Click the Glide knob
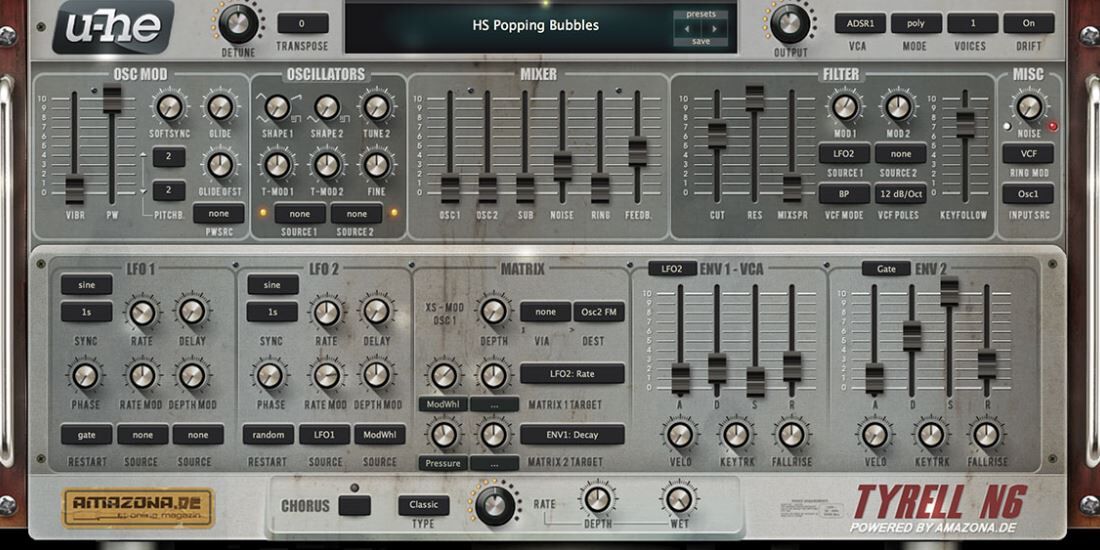 [220, 107]
